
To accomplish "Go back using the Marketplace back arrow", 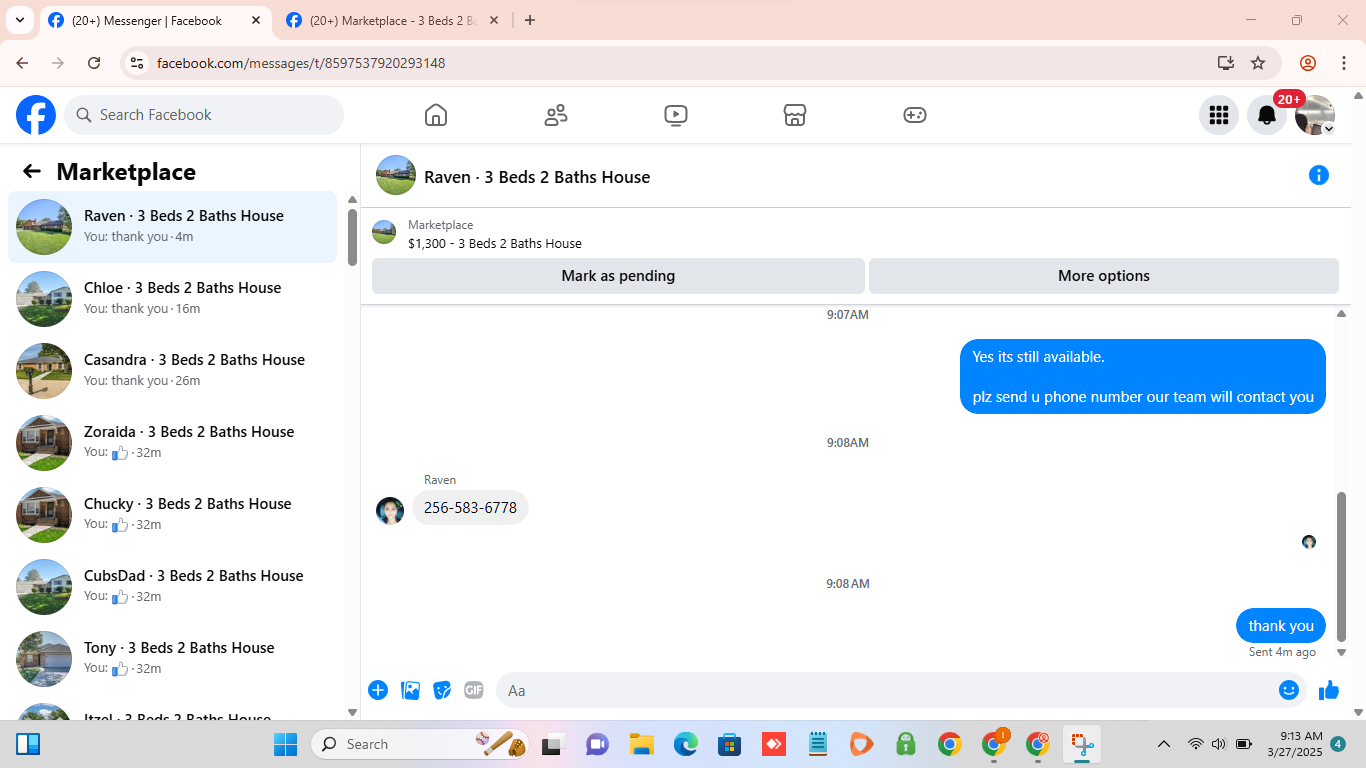I will (32, 171).
